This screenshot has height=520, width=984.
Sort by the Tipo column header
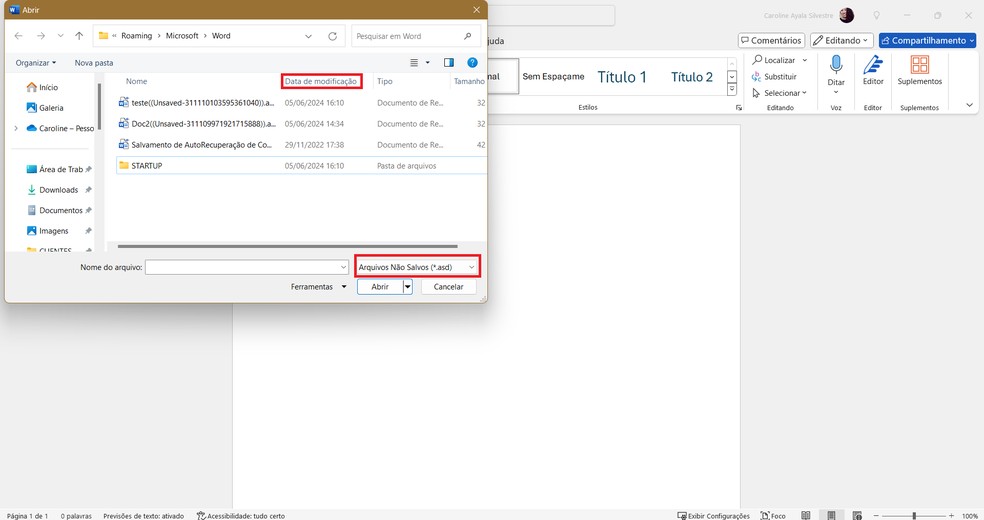tap(385, 81)
